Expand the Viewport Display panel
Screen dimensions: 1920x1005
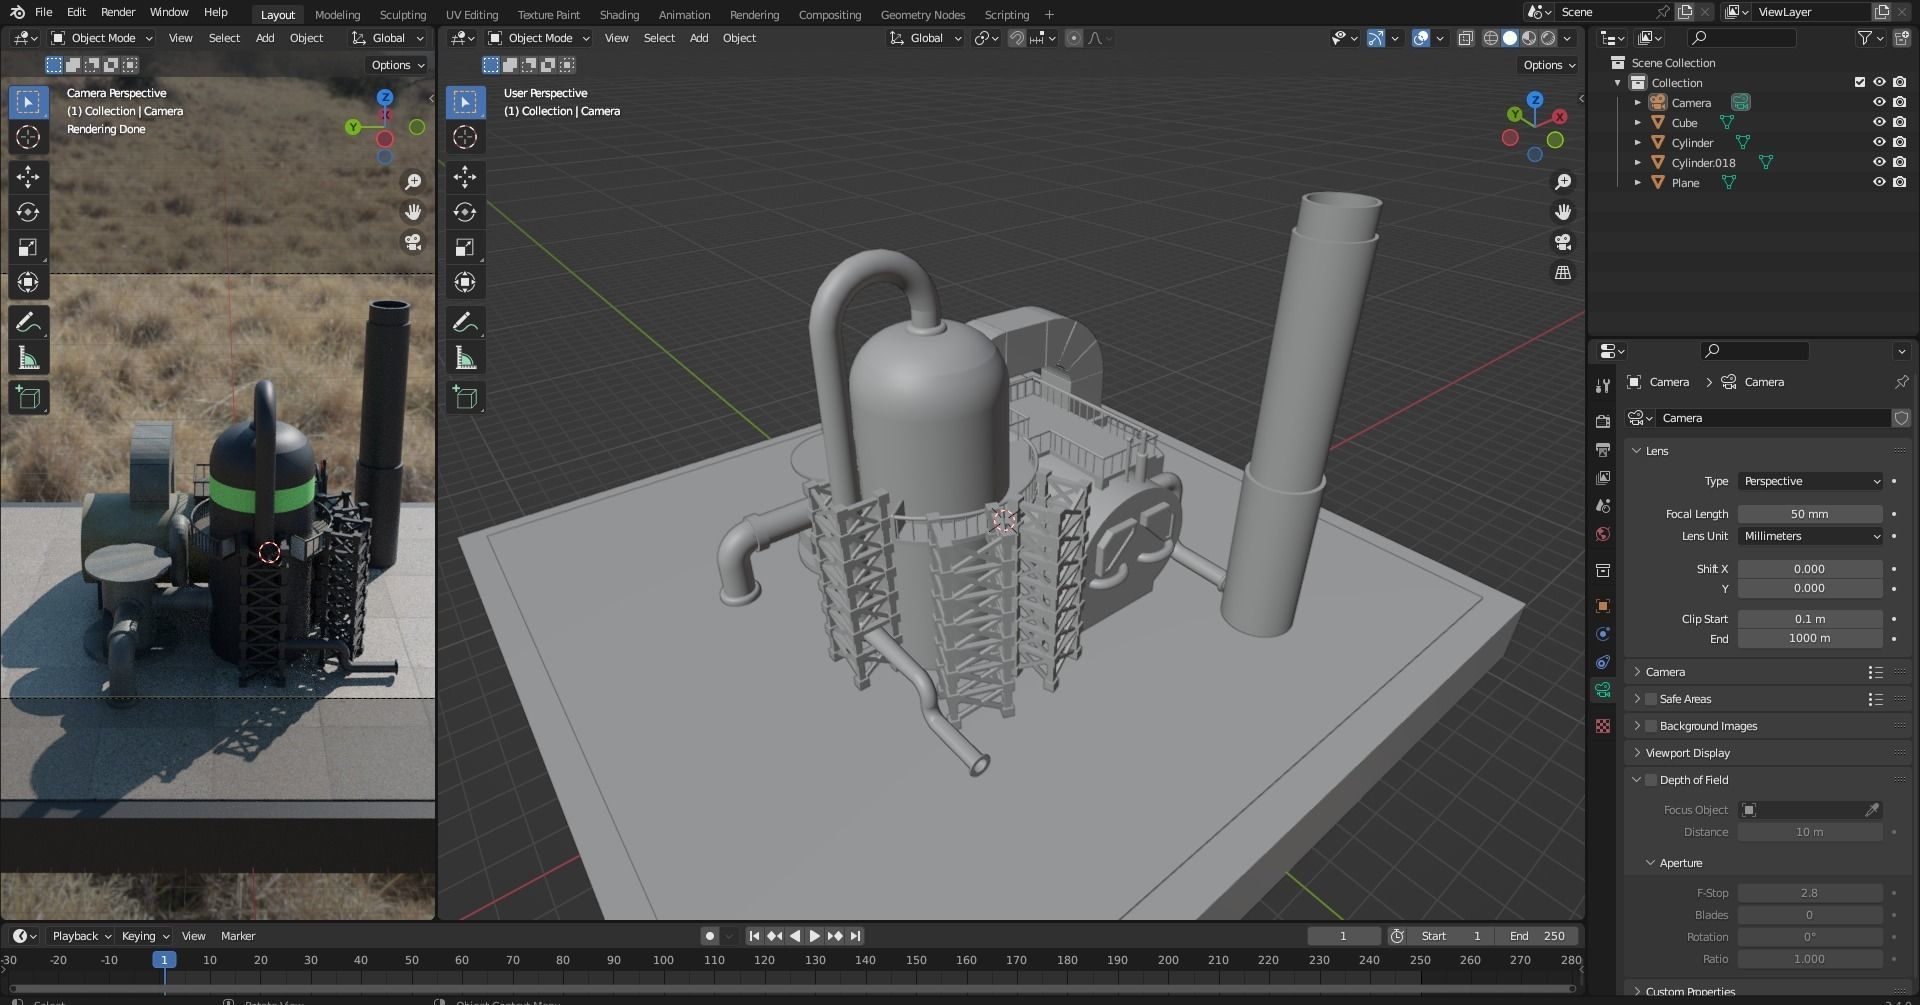[1637, 753]
